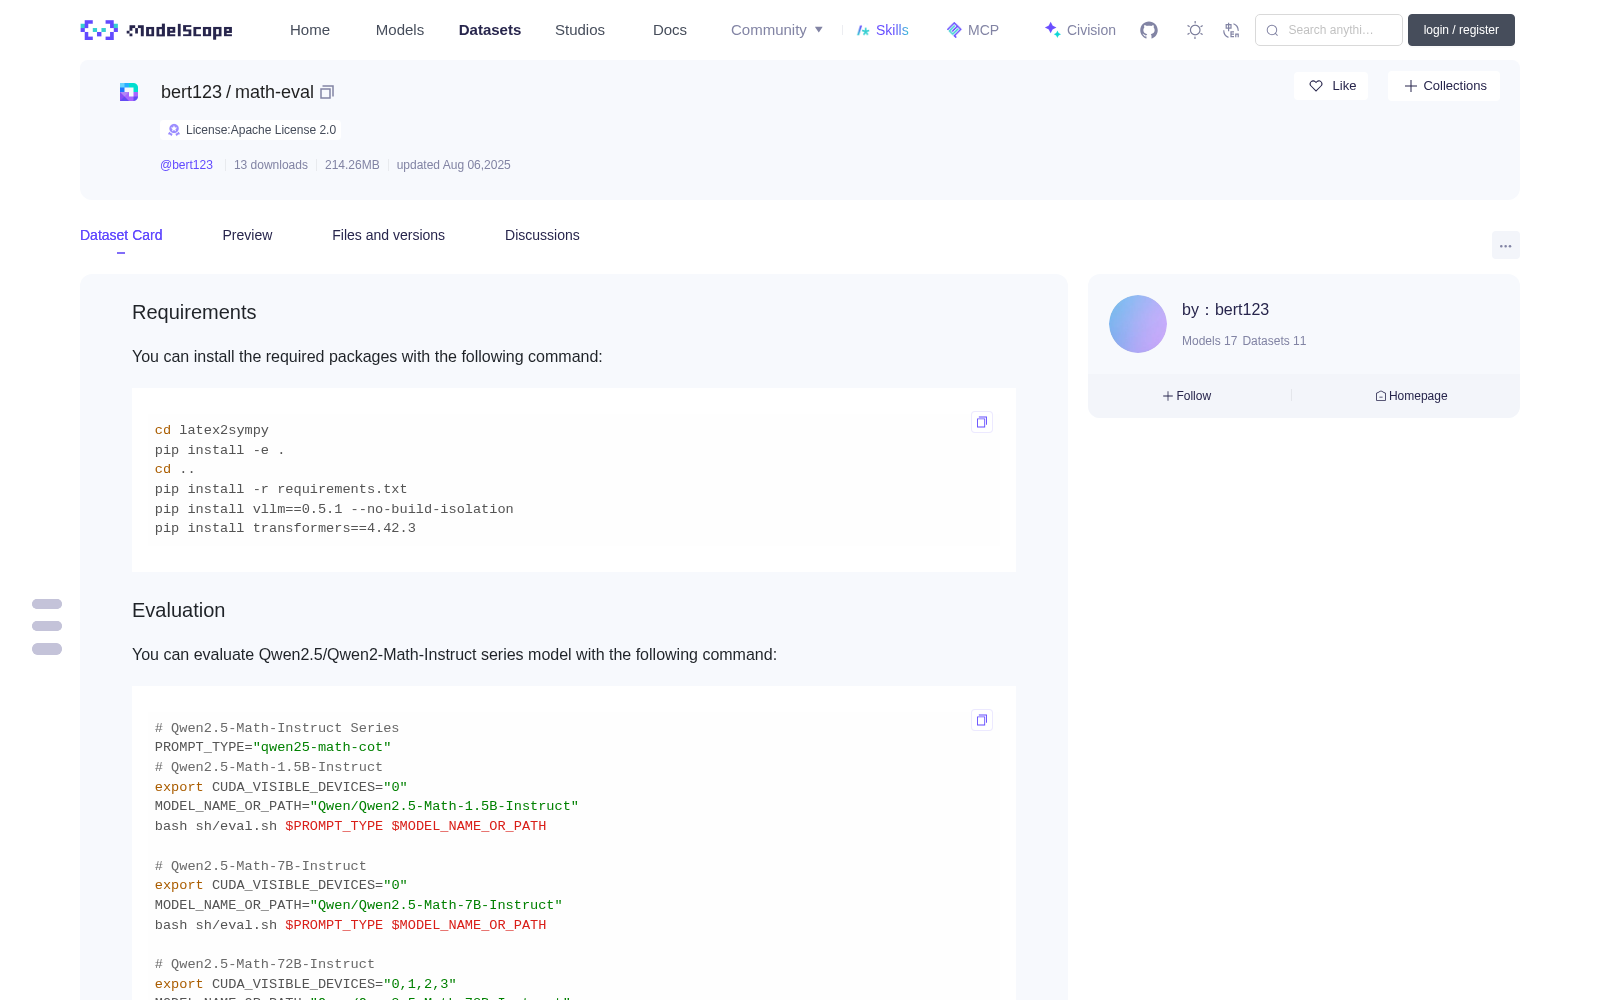Open the Civision sparkle link
The image size is (1600, 1000).
[1080, 30]
